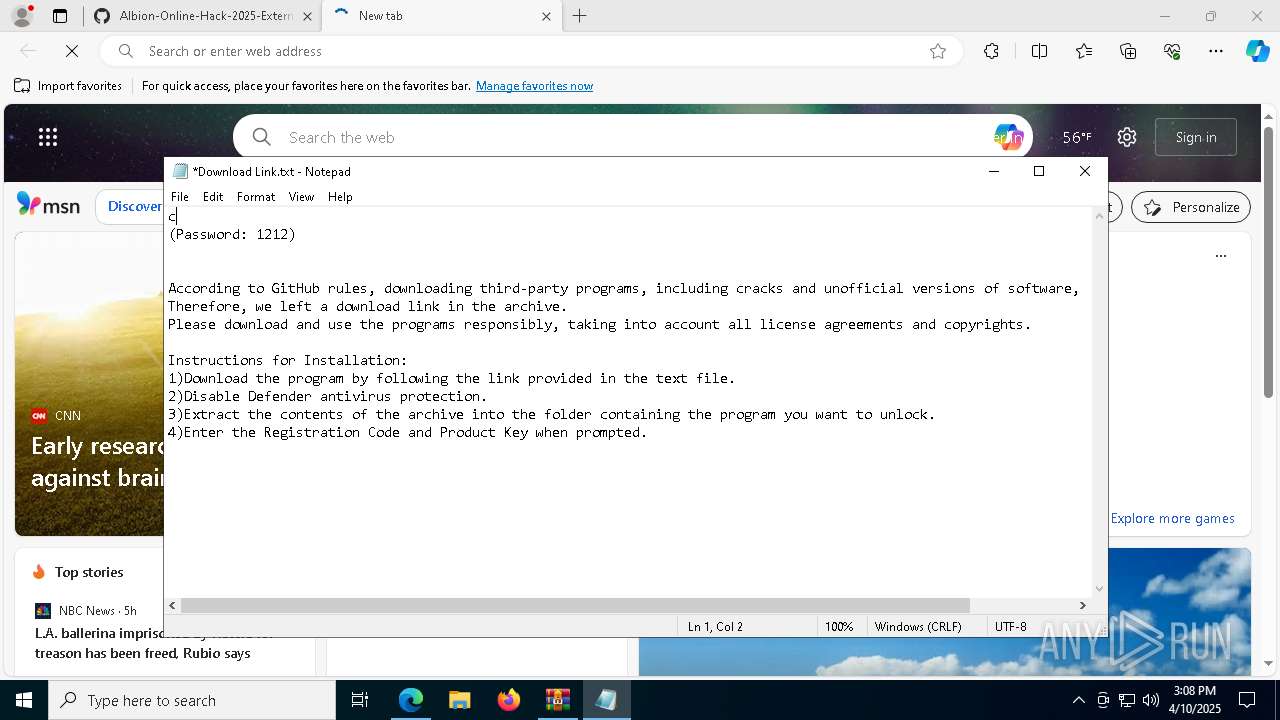Close the Albion-Online-Hack GitHub tab
The height and width of the screenshot is (720, 1280).
tap(307, 16)
